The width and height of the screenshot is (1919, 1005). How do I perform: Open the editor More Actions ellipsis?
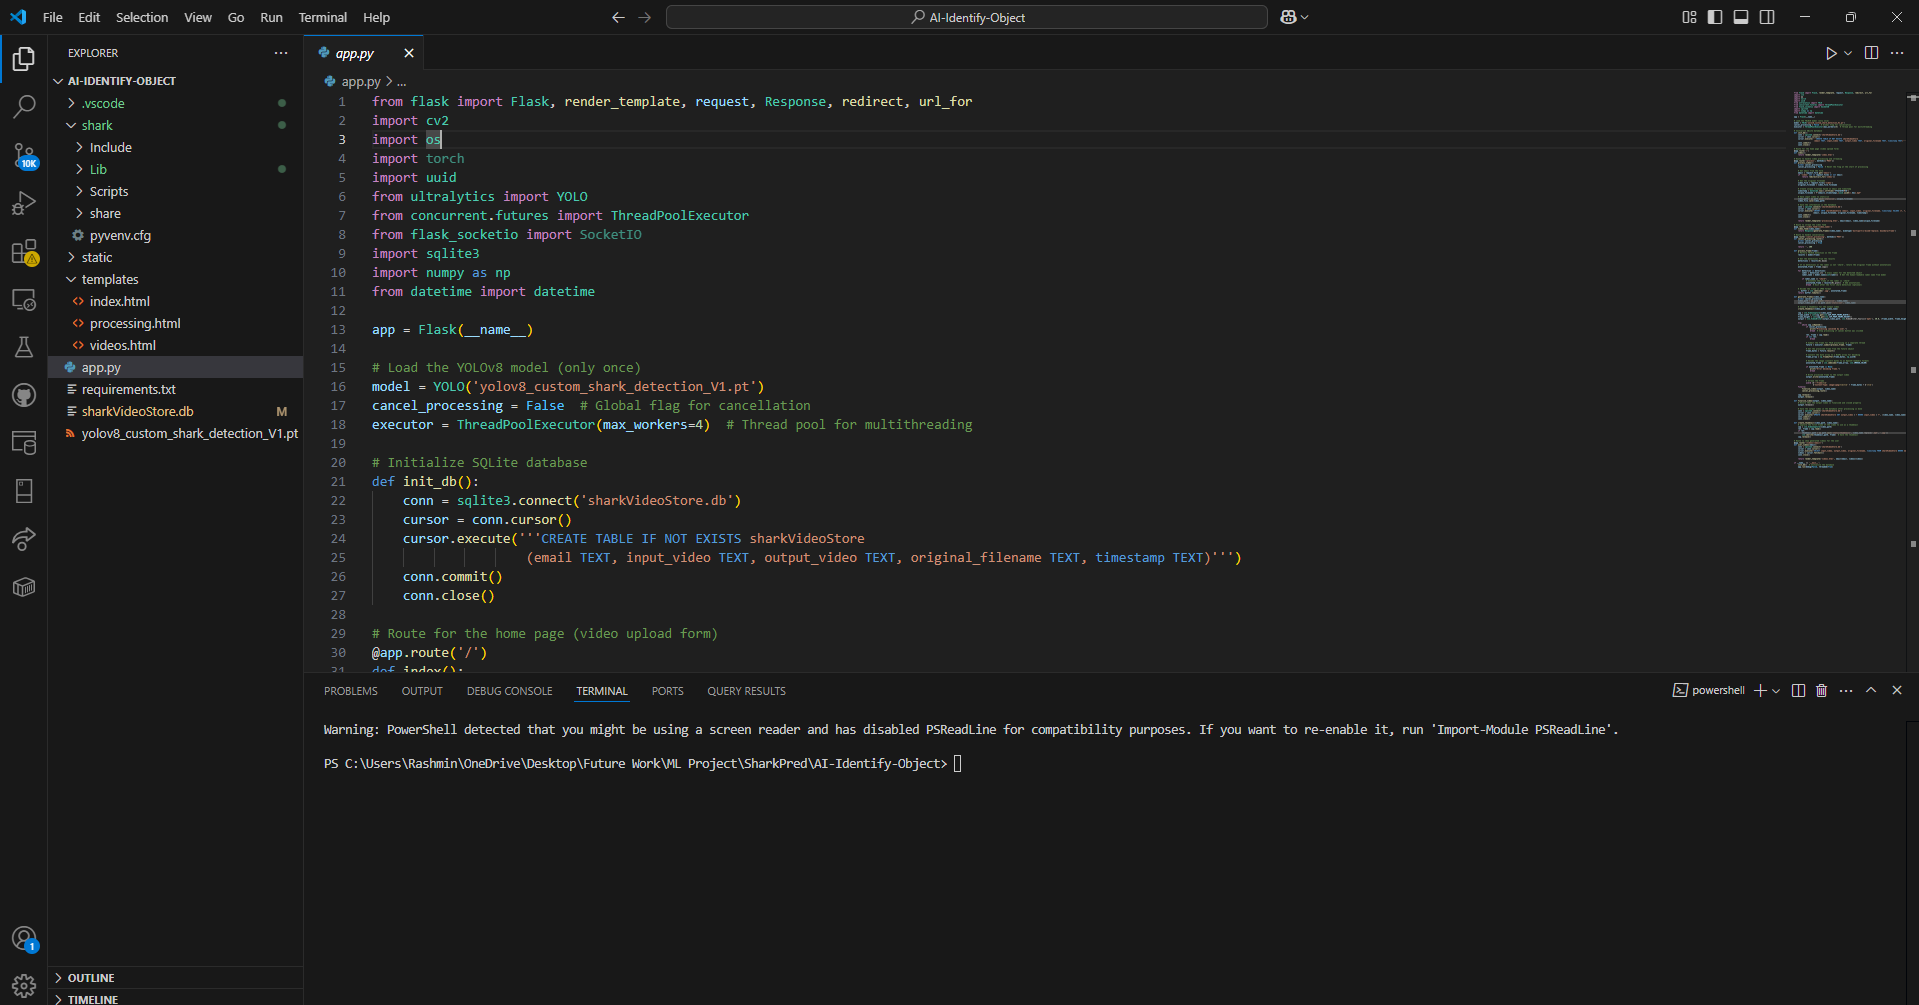(1897, 53)
